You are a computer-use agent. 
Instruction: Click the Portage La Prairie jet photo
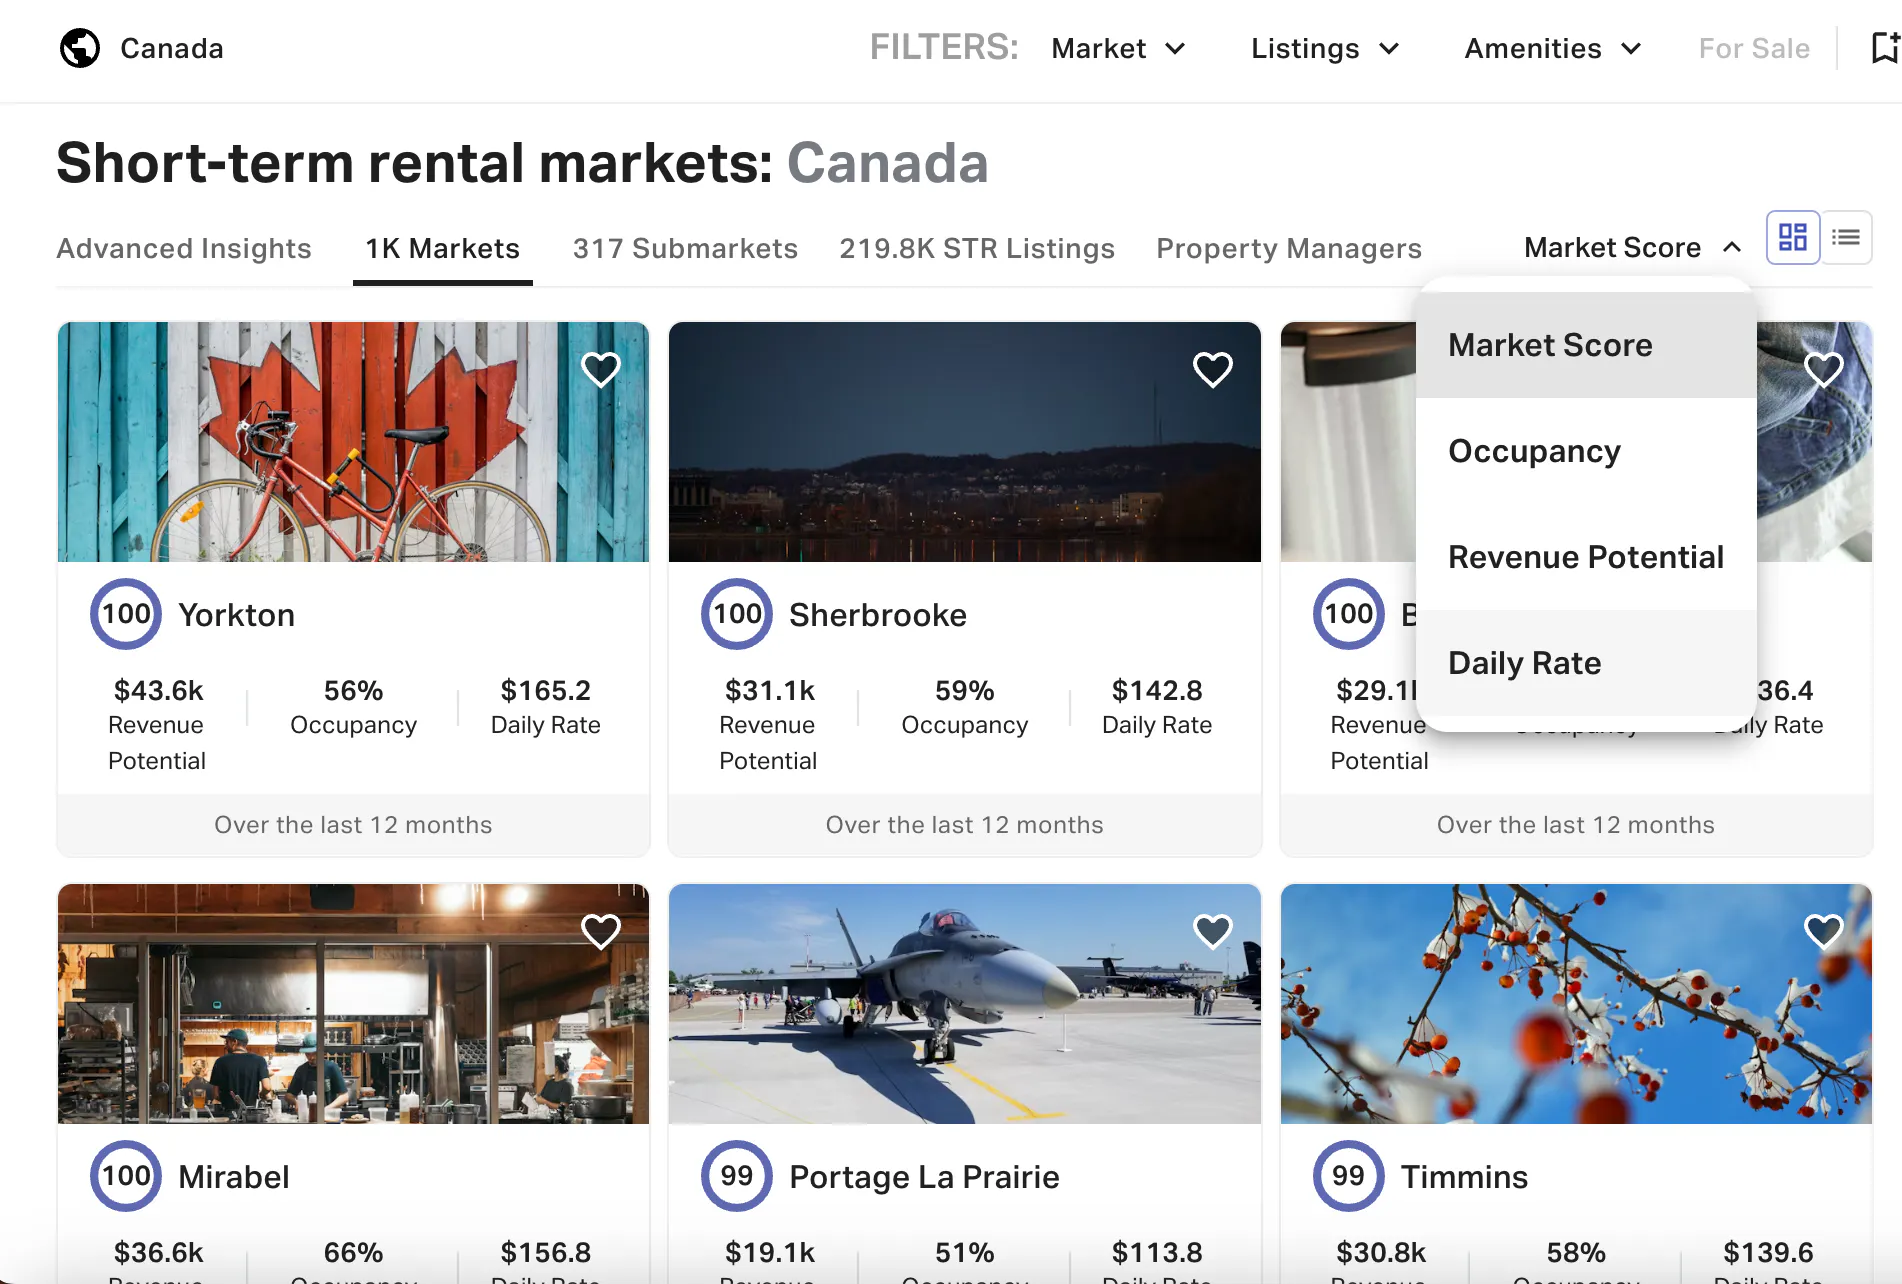[x=965, y=1004]
